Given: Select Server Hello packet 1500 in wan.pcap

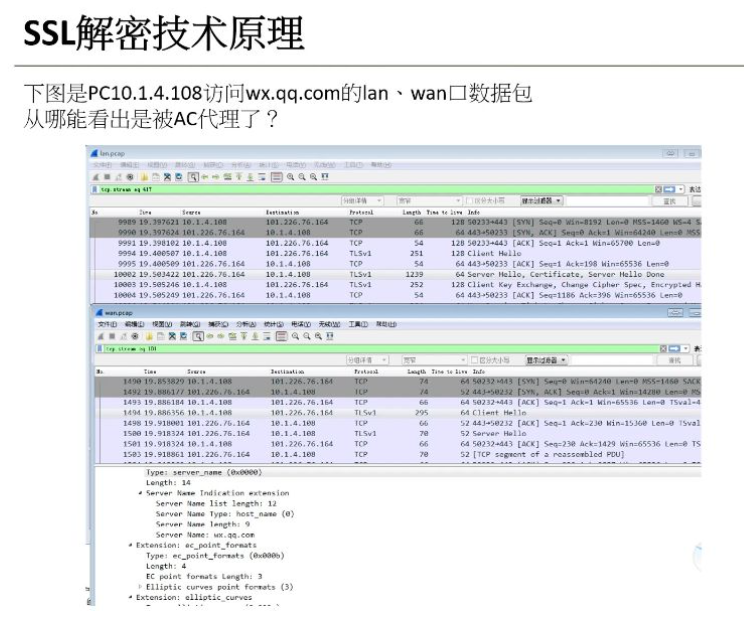Looking at the screenshot, I should point(399,433).
